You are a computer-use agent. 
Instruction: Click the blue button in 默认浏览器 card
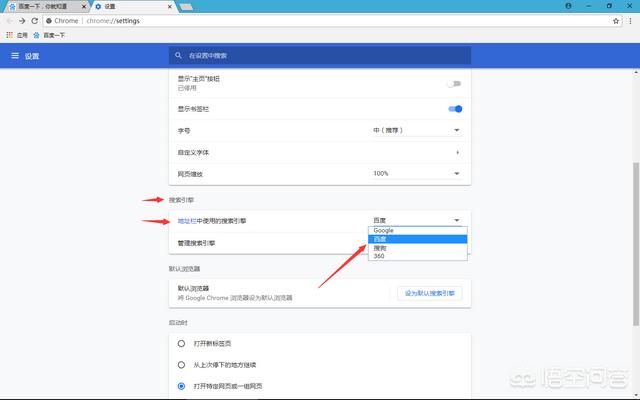430,293
